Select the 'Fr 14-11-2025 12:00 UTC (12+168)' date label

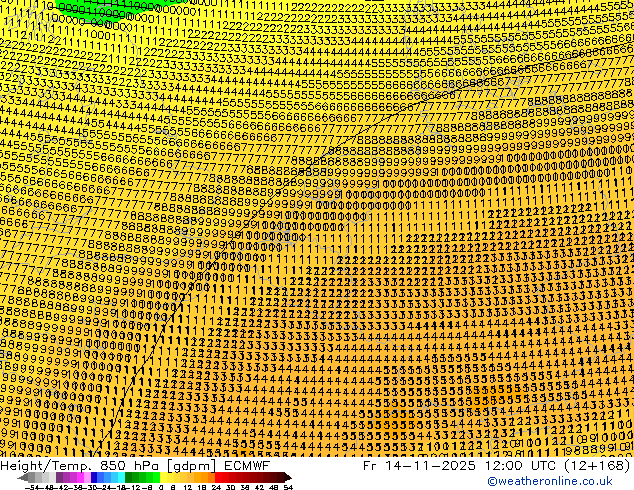click(x=497, y=466)
